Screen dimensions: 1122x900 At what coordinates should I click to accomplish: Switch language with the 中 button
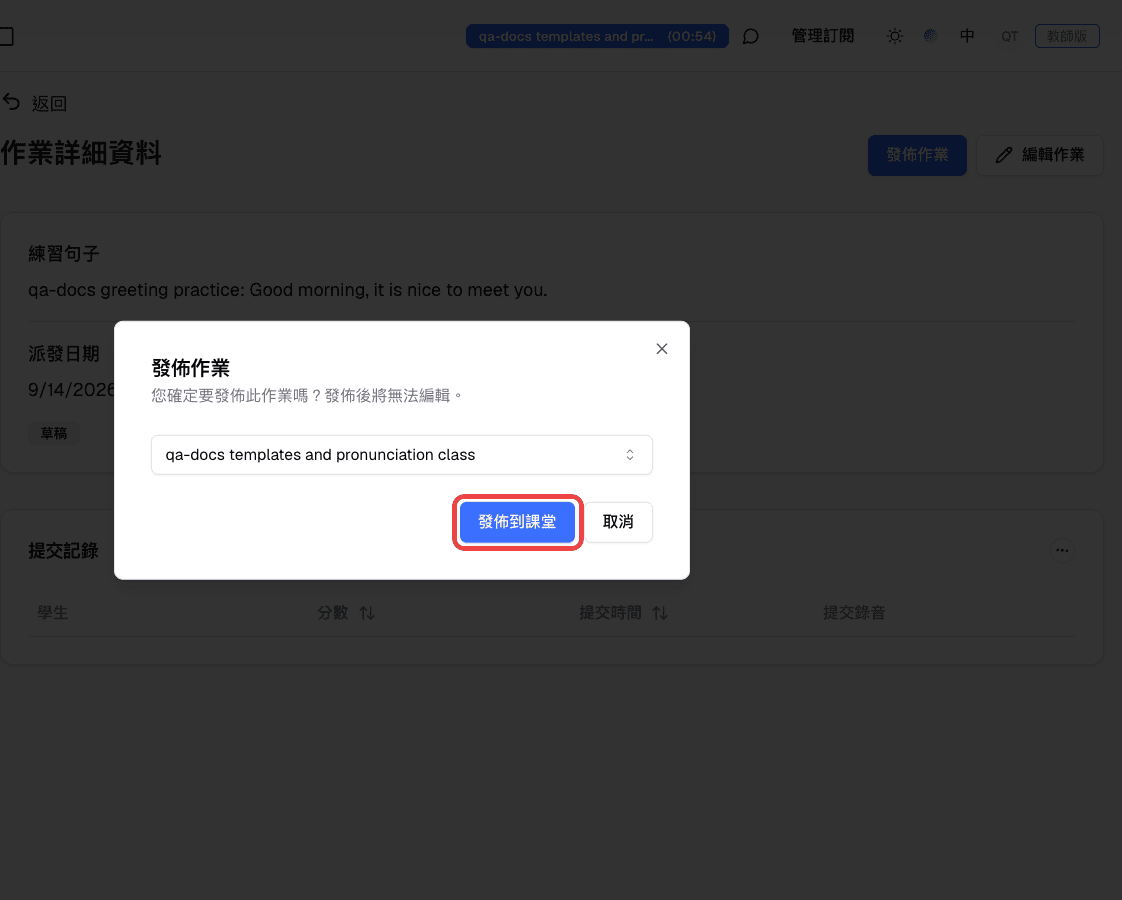tap(967, 36)
